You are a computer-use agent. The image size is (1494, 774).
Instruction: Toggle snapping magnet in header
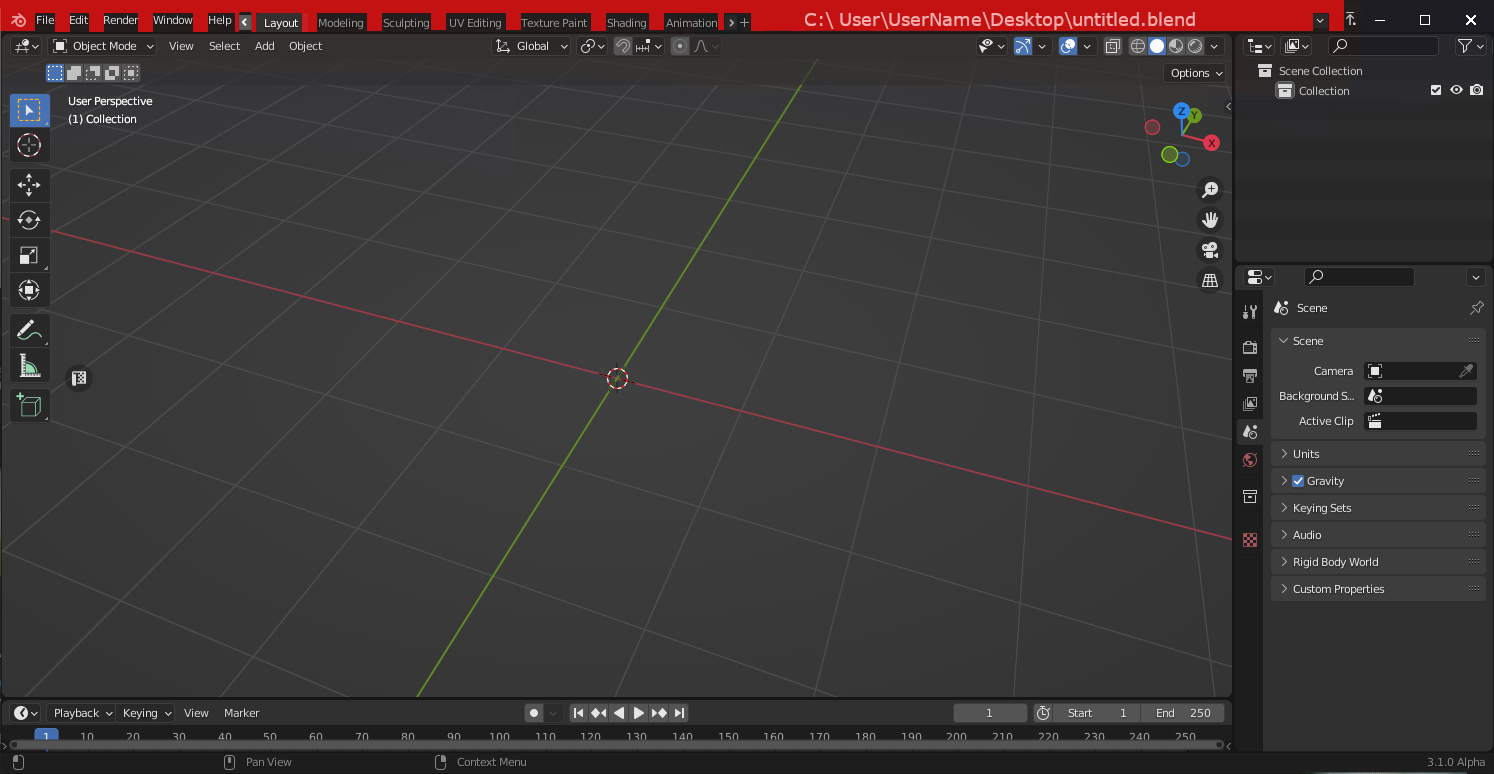pos(623,46)
